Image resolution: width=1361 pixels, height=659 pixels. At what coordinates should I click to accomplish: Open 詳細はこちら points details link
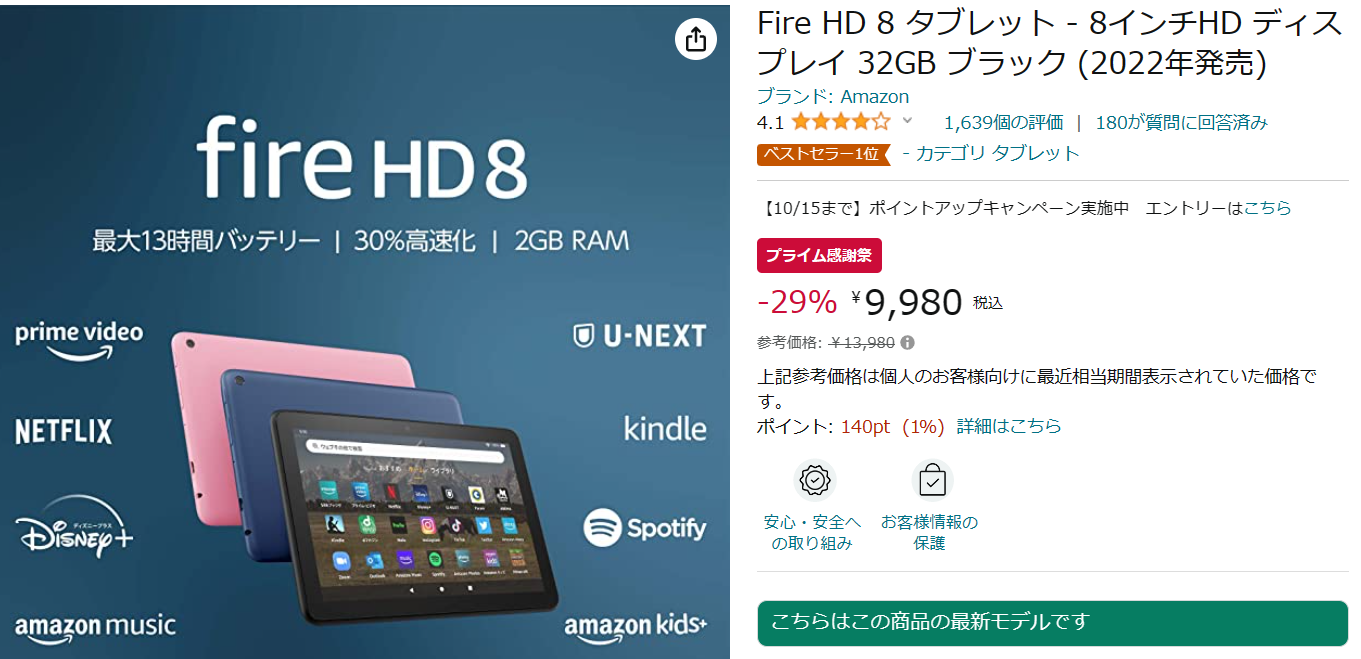coord(1009,426)
